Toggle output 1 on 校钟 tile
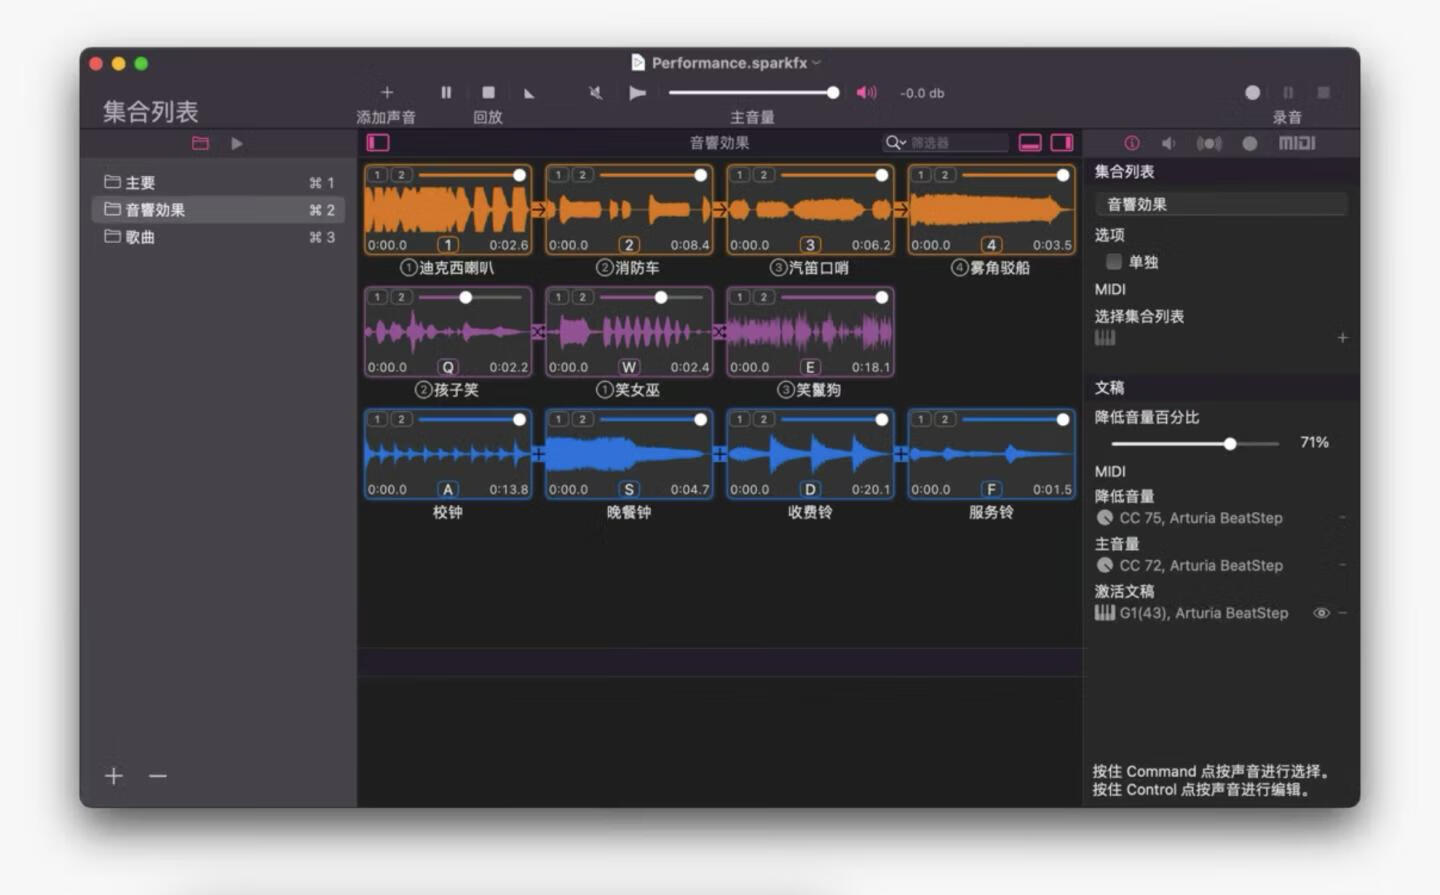Image resolution: width=1440 pixels, height=895 pixels. click(x=377, y=419)
